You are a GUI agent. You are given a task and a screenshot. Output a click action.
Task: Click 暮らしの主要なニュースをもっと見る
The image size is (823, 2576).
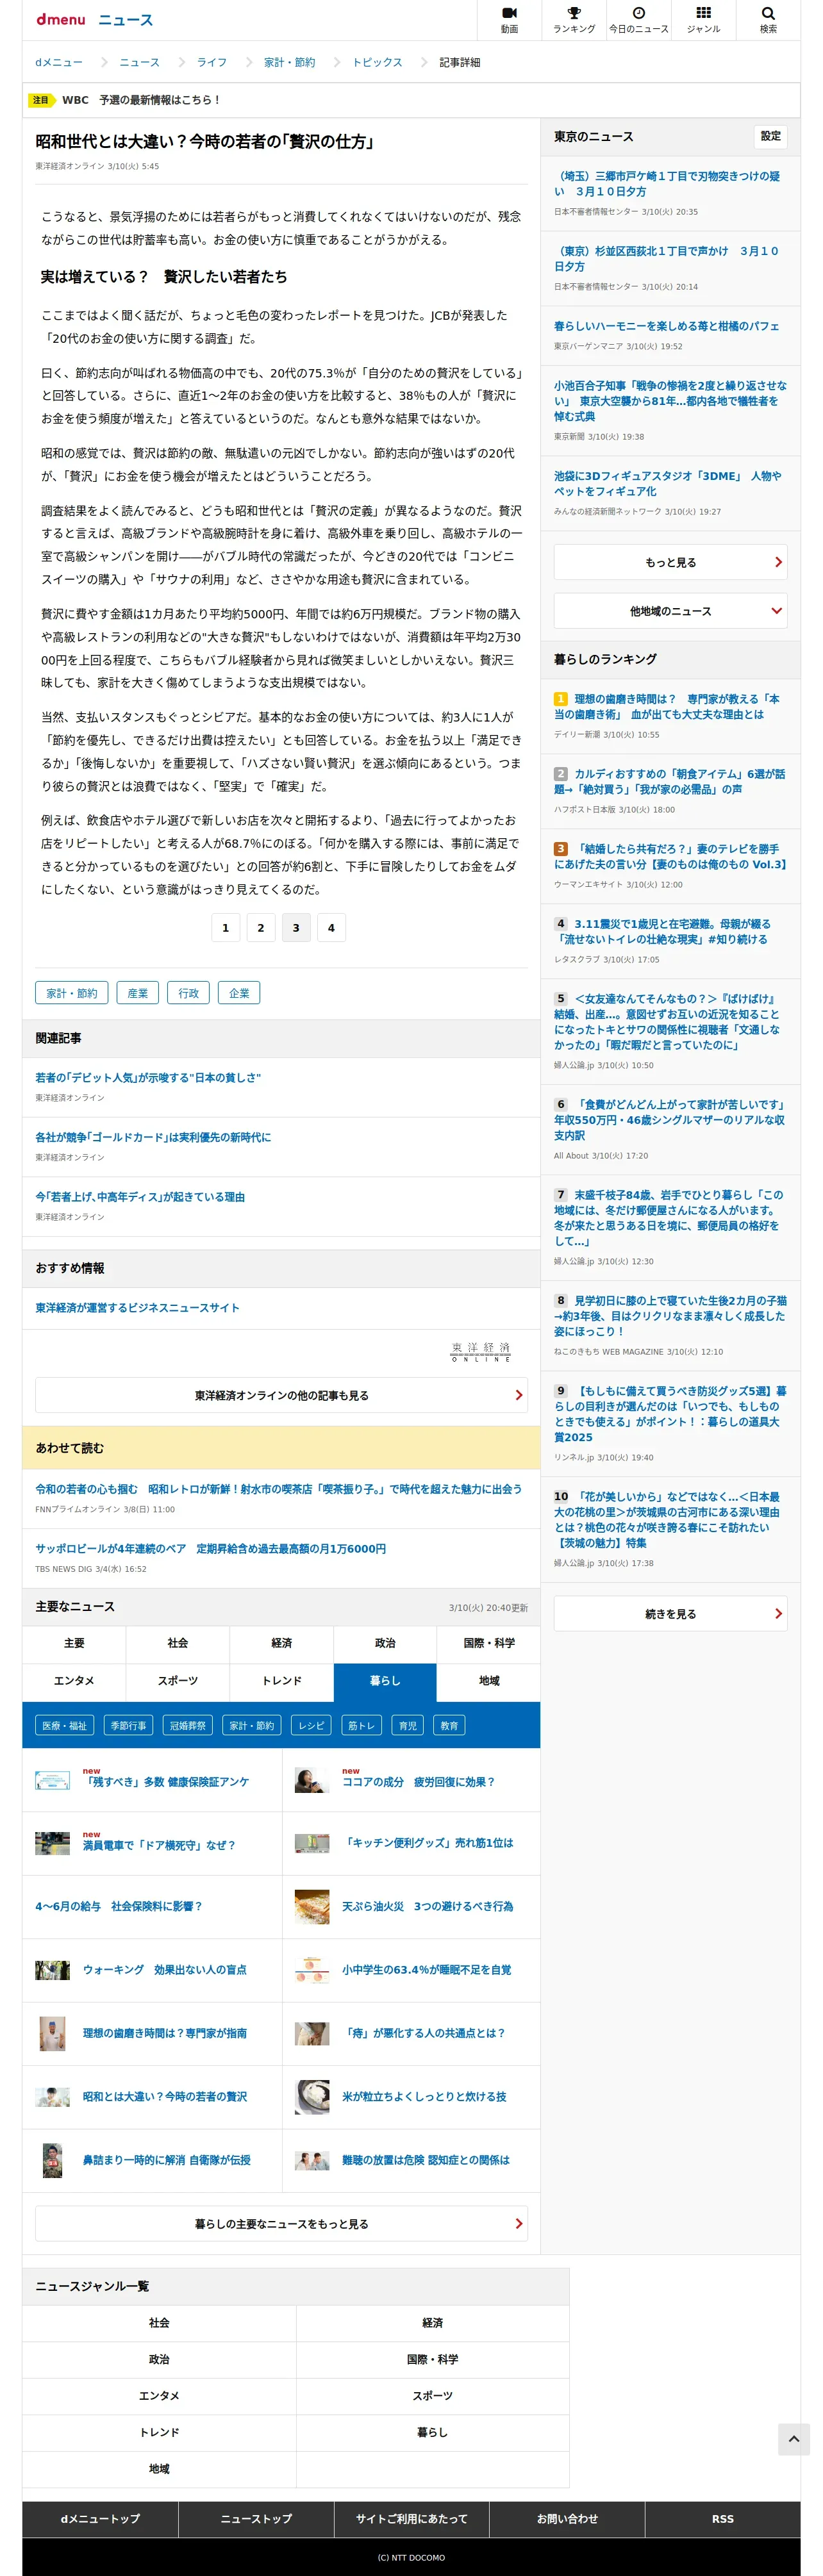pos(281,2223)
